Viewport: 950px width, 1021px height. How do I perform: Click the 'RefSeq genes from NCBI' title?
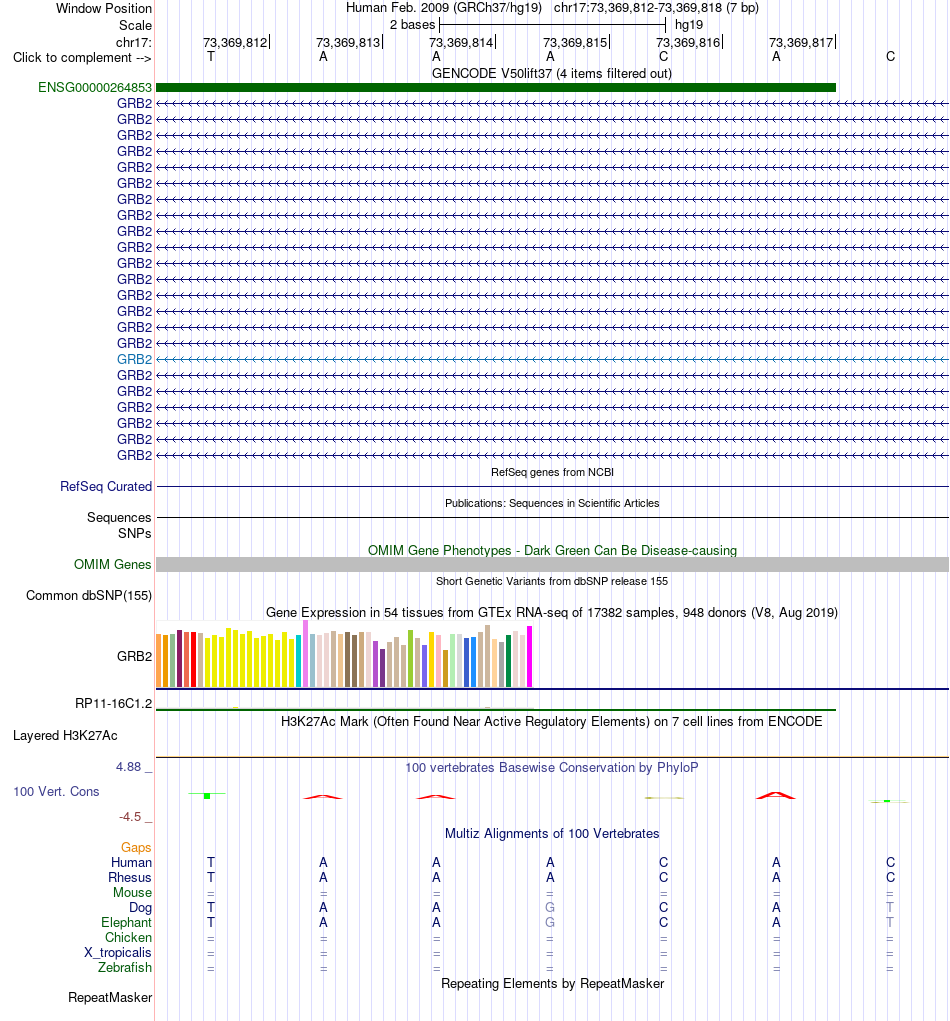point(552,472)
